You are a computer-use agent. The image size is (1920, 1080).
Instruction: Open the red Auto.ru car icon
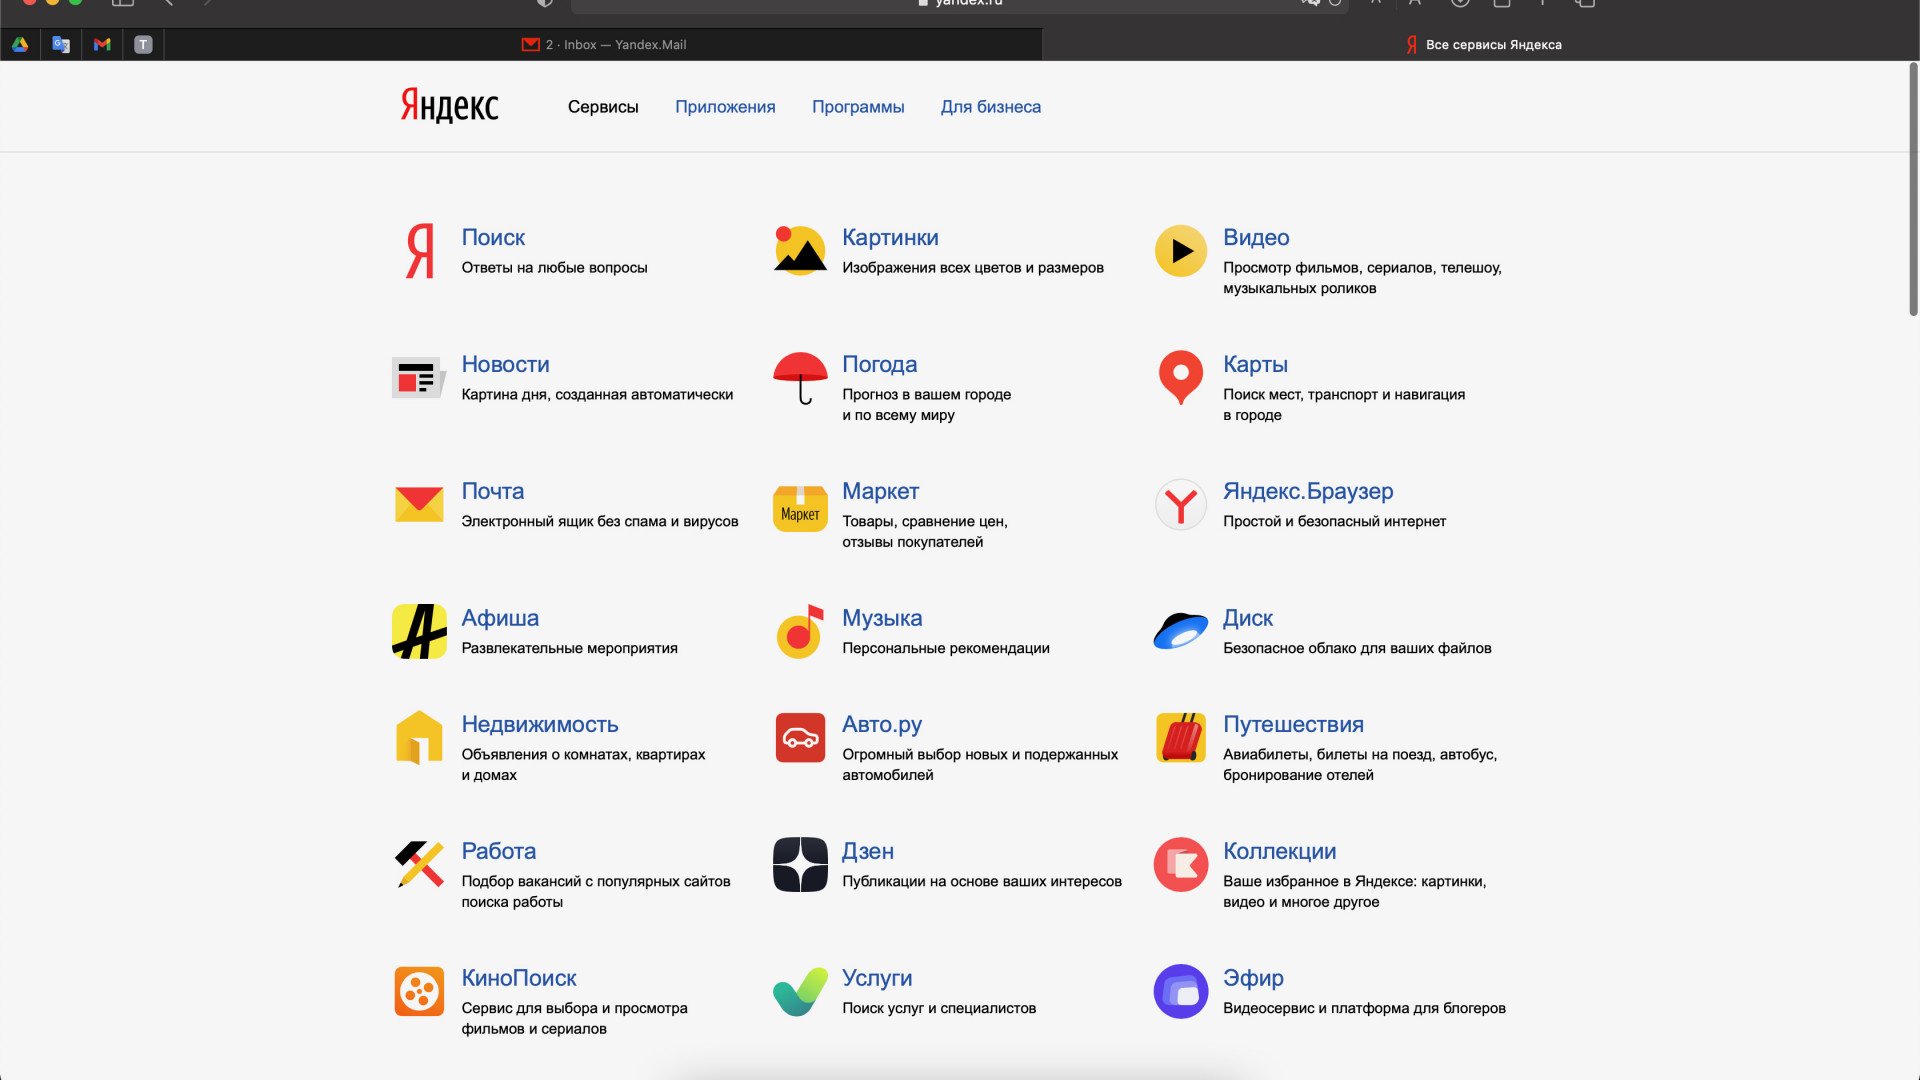click(800, 738)
